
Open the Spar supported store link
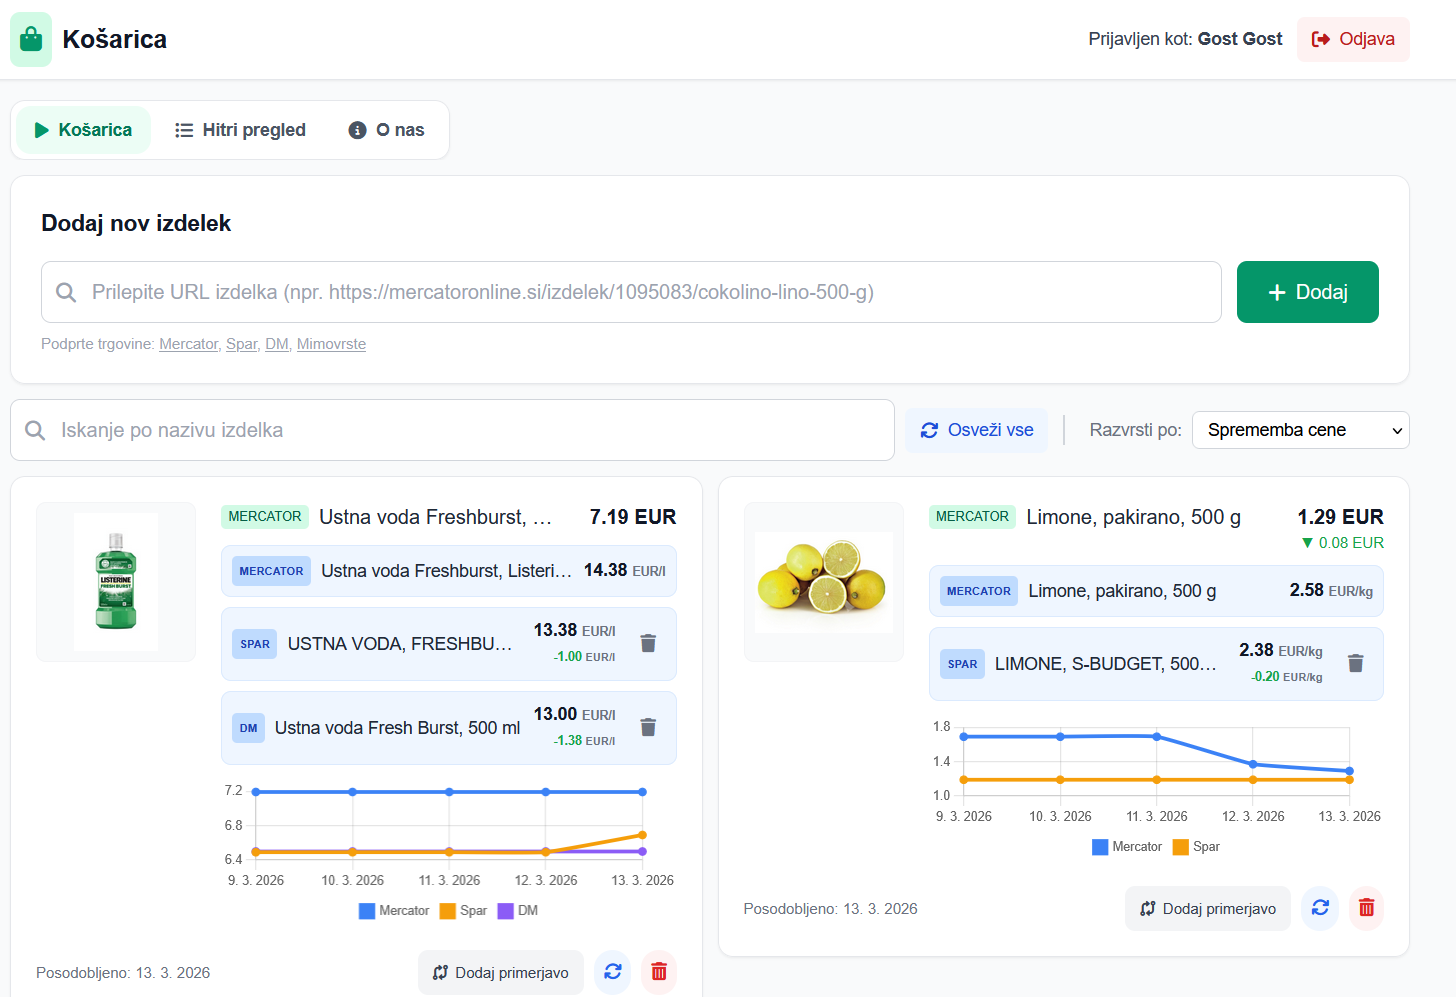(x=241, y=344)
